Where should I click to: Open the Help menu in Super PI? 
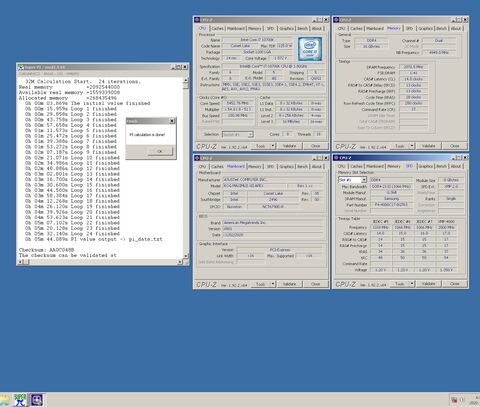pyautogui.click(x=72, y=73)
